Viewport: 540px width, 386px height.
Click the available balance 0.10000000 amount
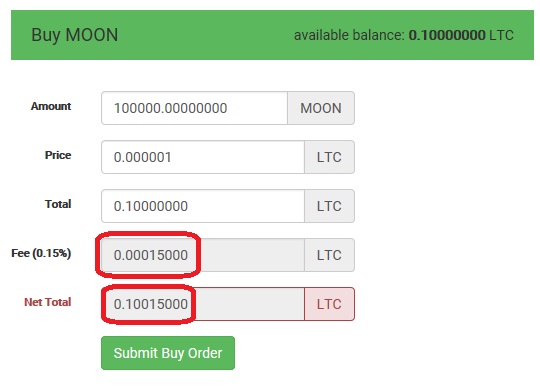(x=447, y=35)
